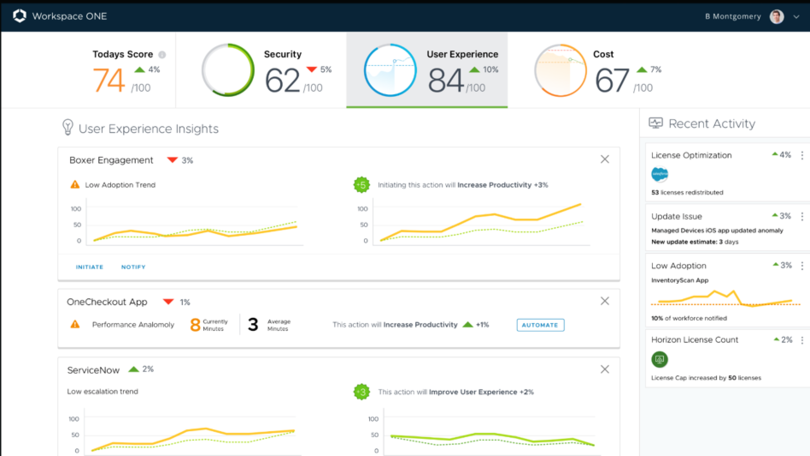Click the Cost circular gauge

click(560, 70)
